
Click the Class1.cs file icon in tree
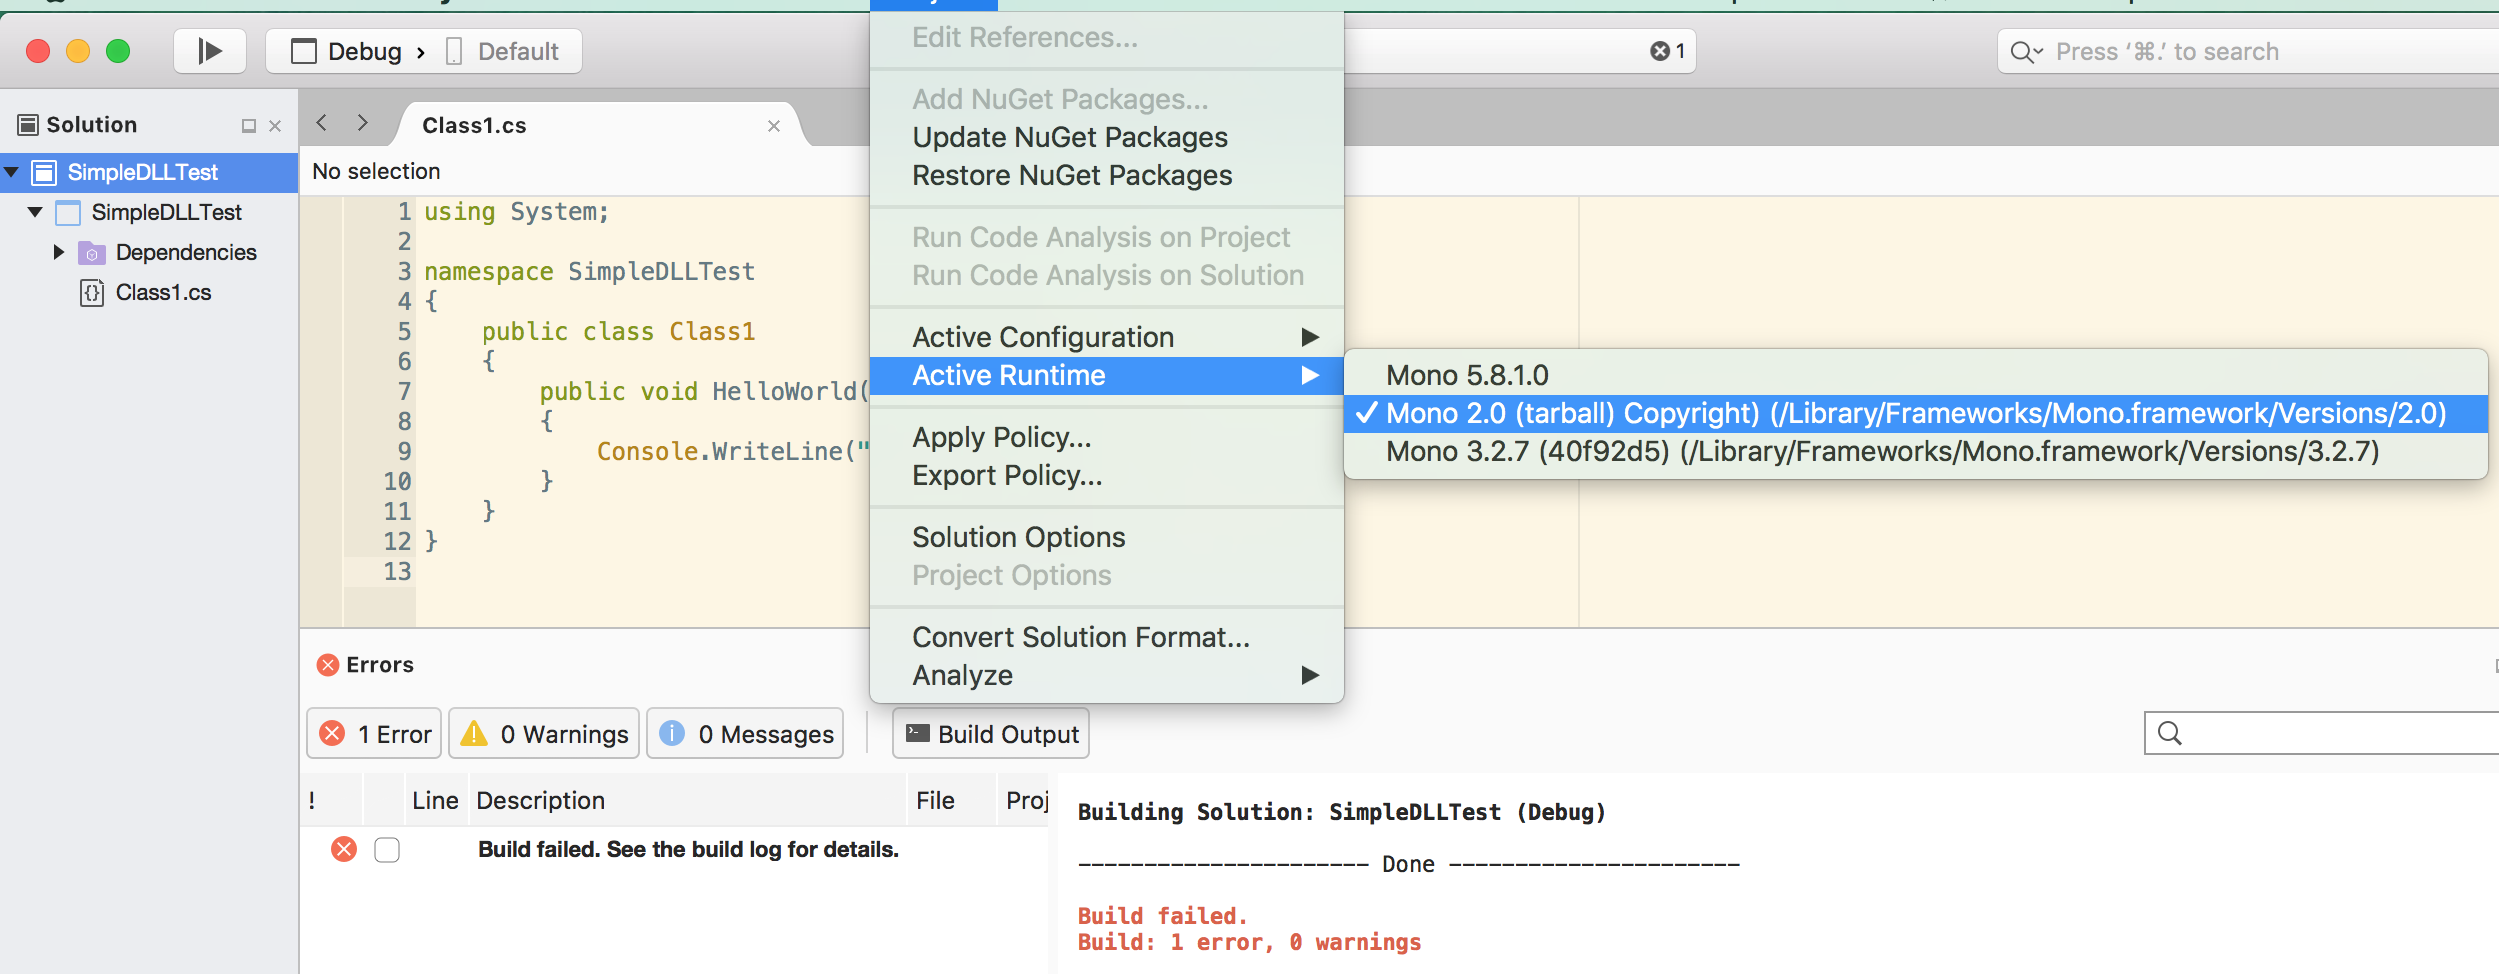point(92,293)
